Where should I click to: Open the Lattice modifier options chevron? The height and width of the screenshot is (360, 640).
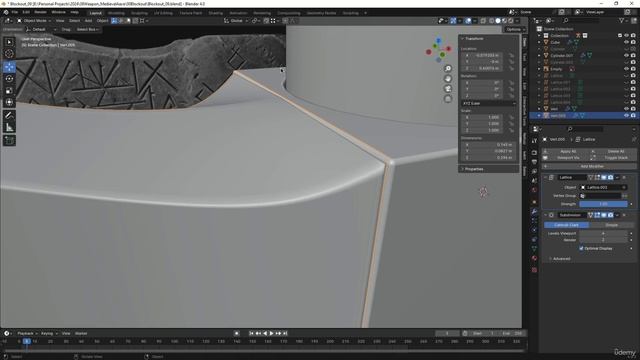coord(617,178)
